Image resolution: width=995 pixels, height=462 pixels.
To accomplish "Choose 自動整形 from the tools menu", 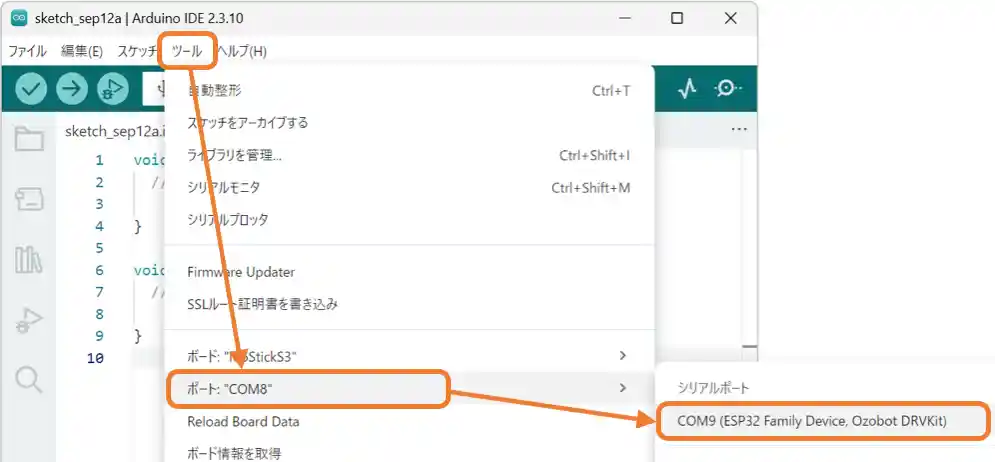I will coord(409,91).
